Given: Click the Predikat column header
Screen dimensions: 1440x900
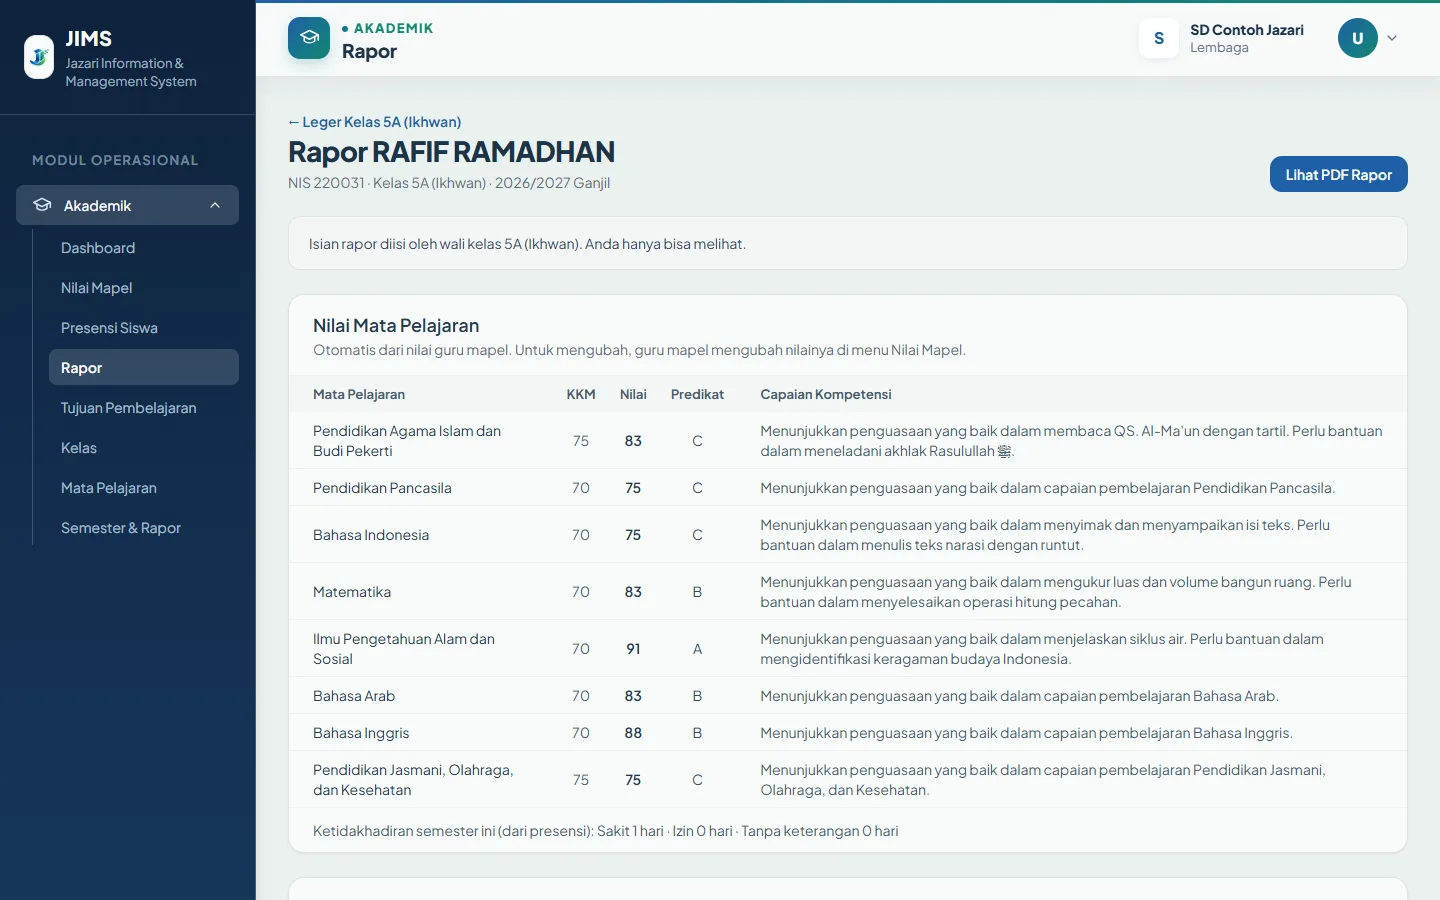Looking at the screenshot, I should (697, 394).
